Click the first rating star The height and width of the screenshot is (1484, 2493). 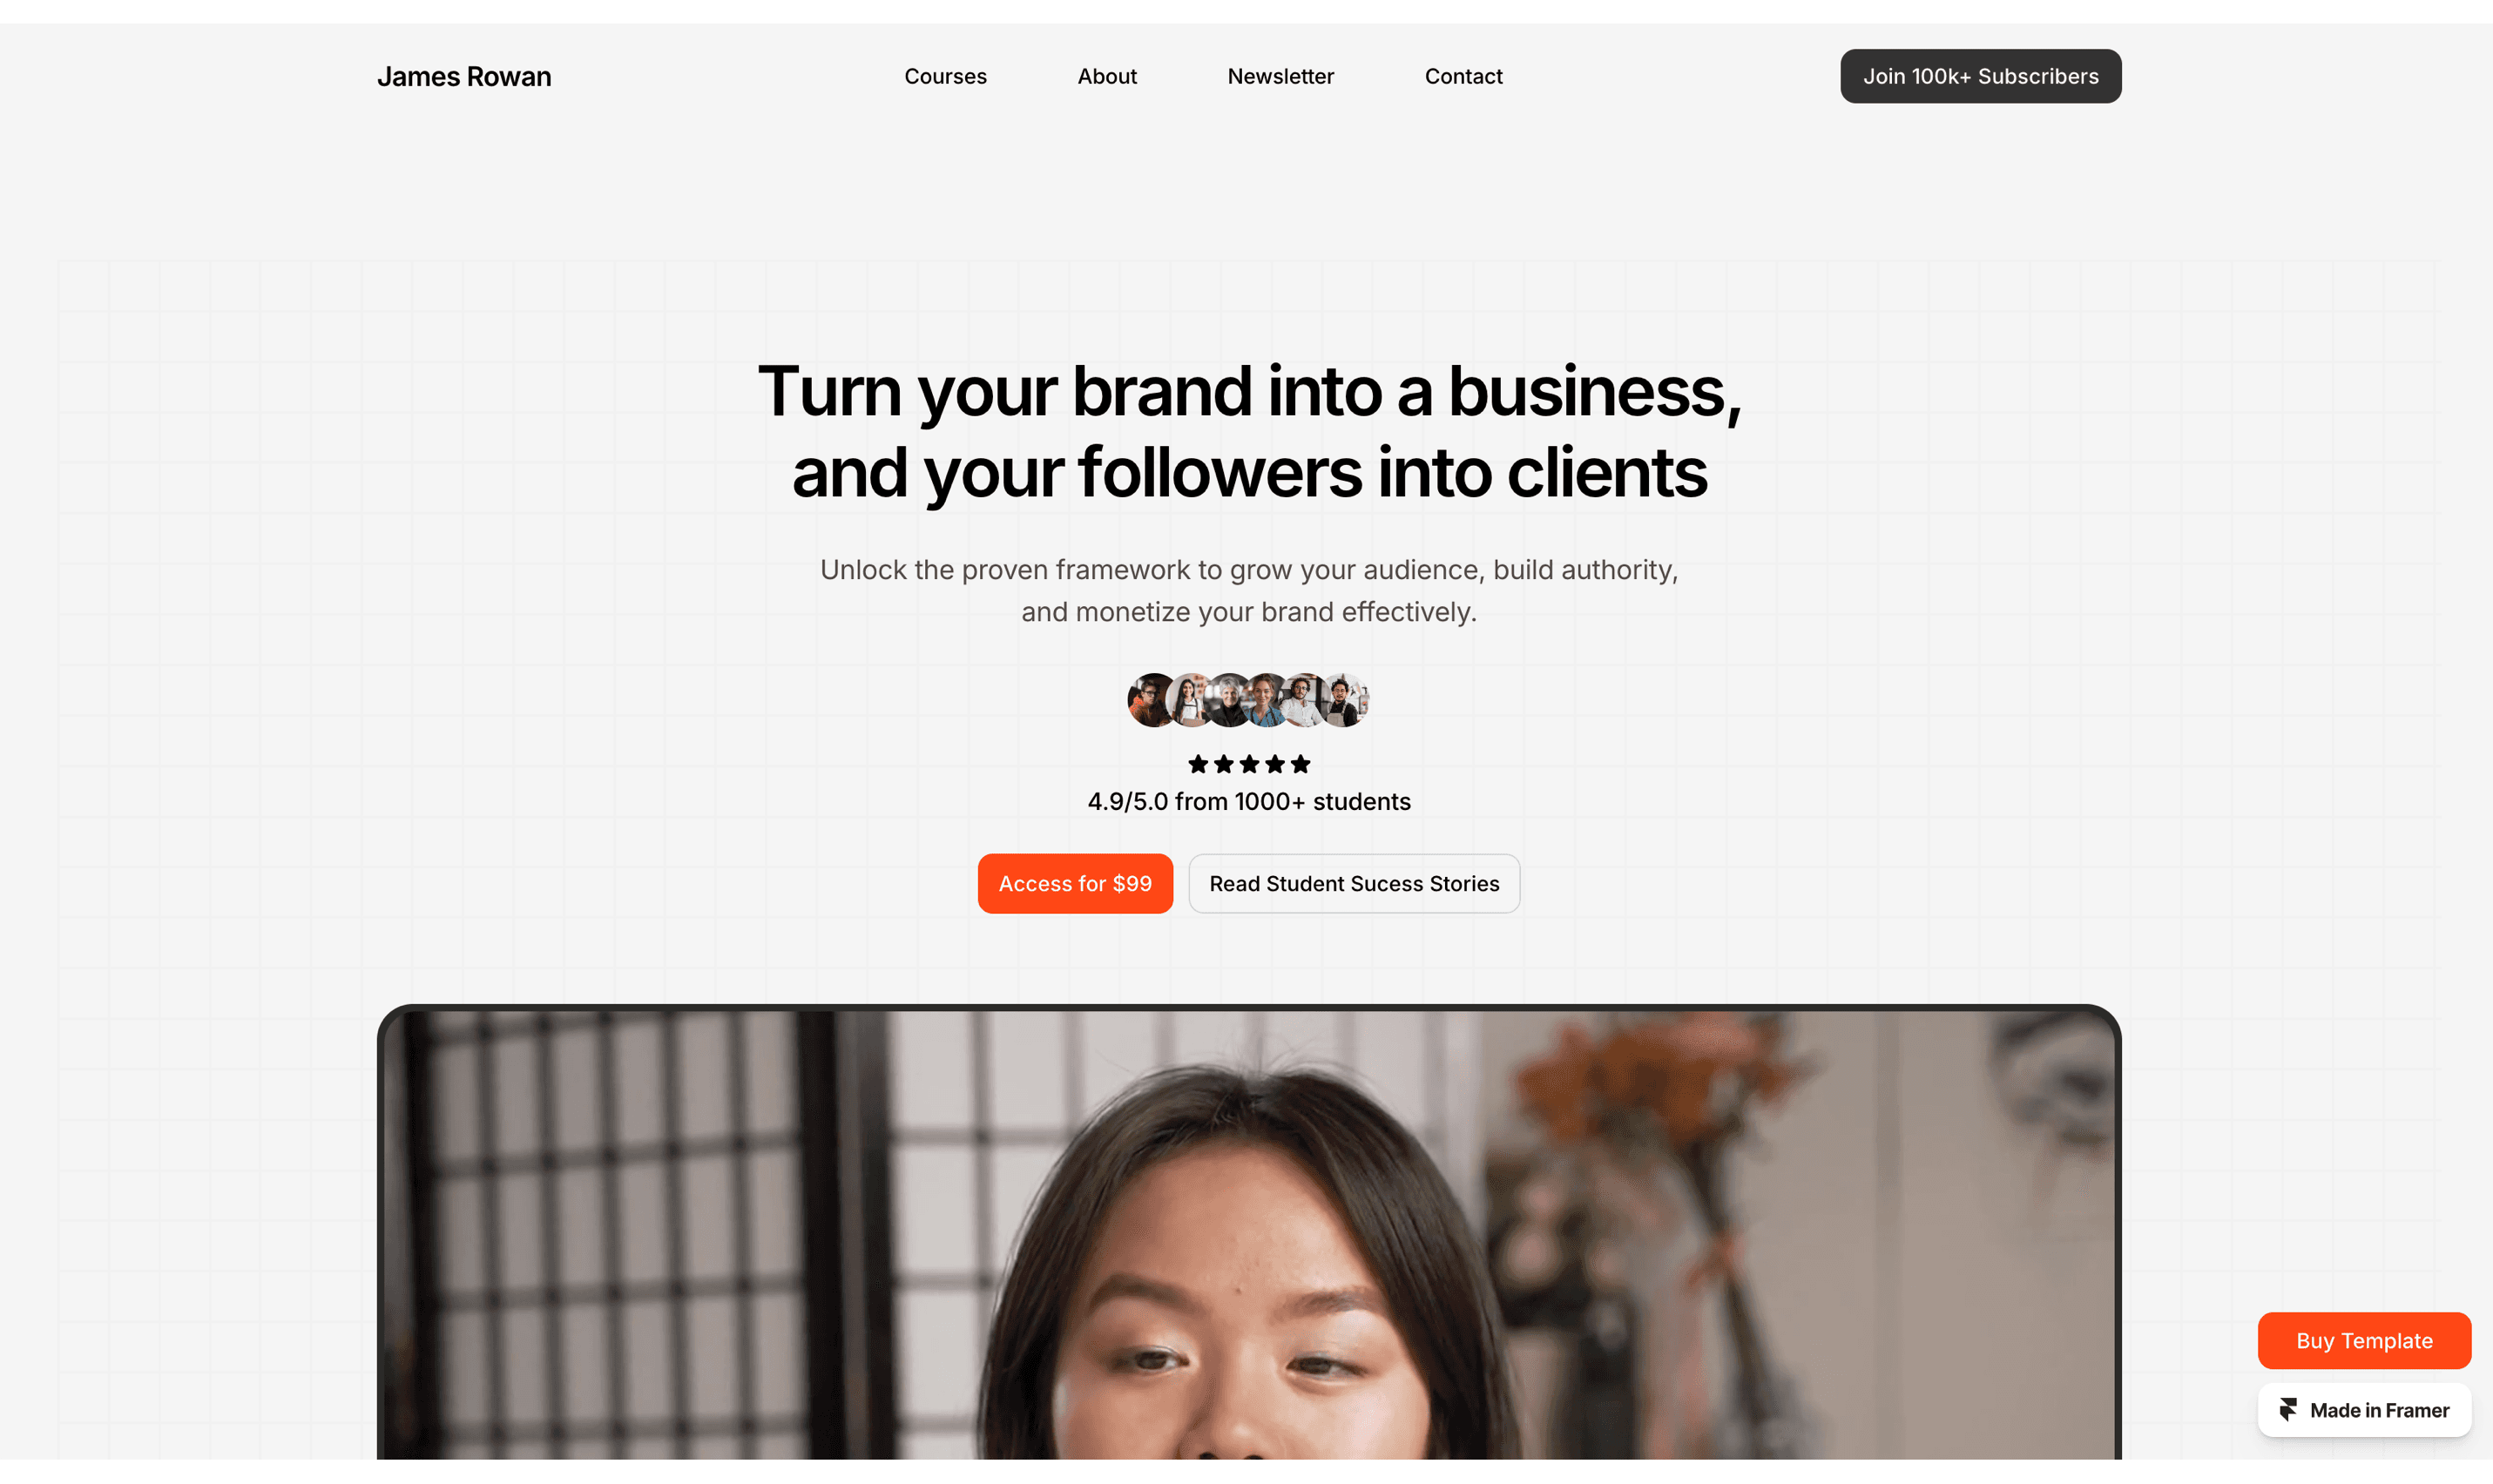(x=1198, y=765)
